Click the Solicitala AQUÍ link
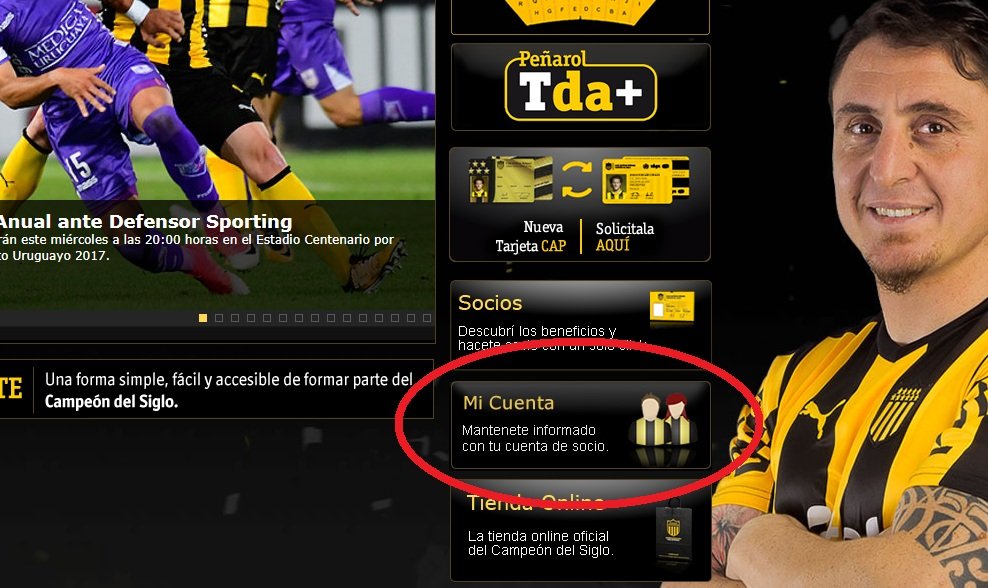Viewport: 988px width, 588px height. point(624,236)
